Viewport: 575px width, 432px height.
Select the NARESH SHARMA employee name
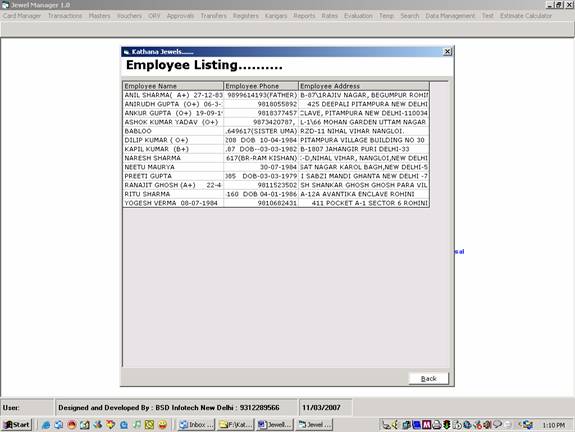pos(173,158)
